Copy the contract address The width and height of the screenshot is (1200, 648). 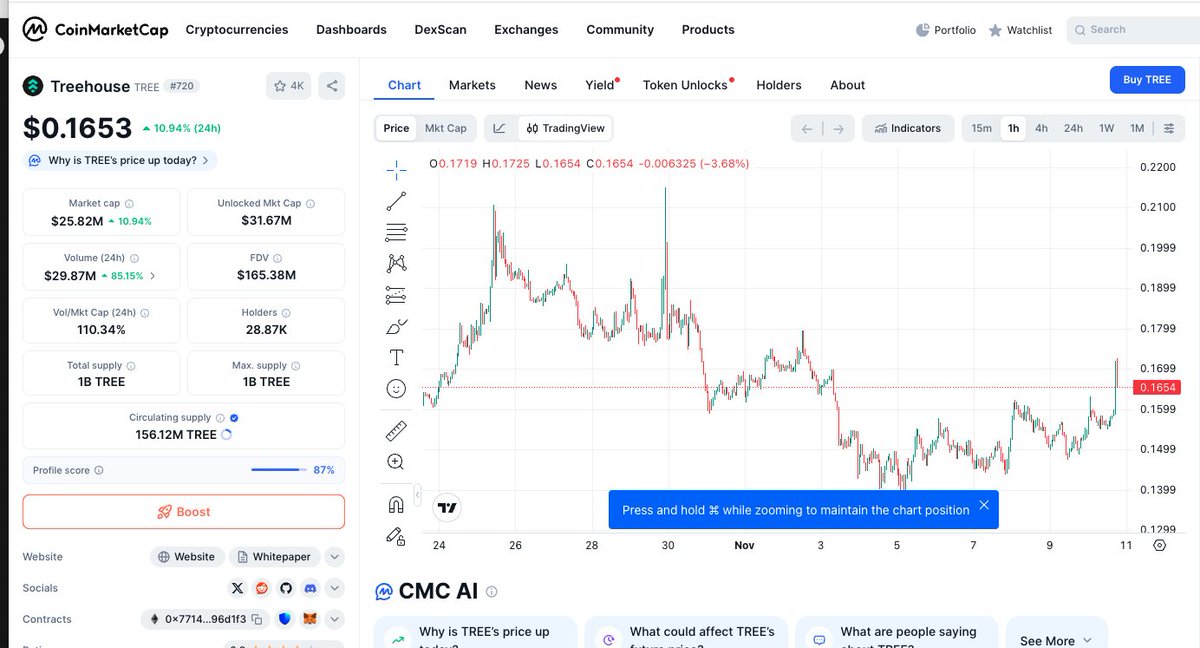click(x=257, y=619)
